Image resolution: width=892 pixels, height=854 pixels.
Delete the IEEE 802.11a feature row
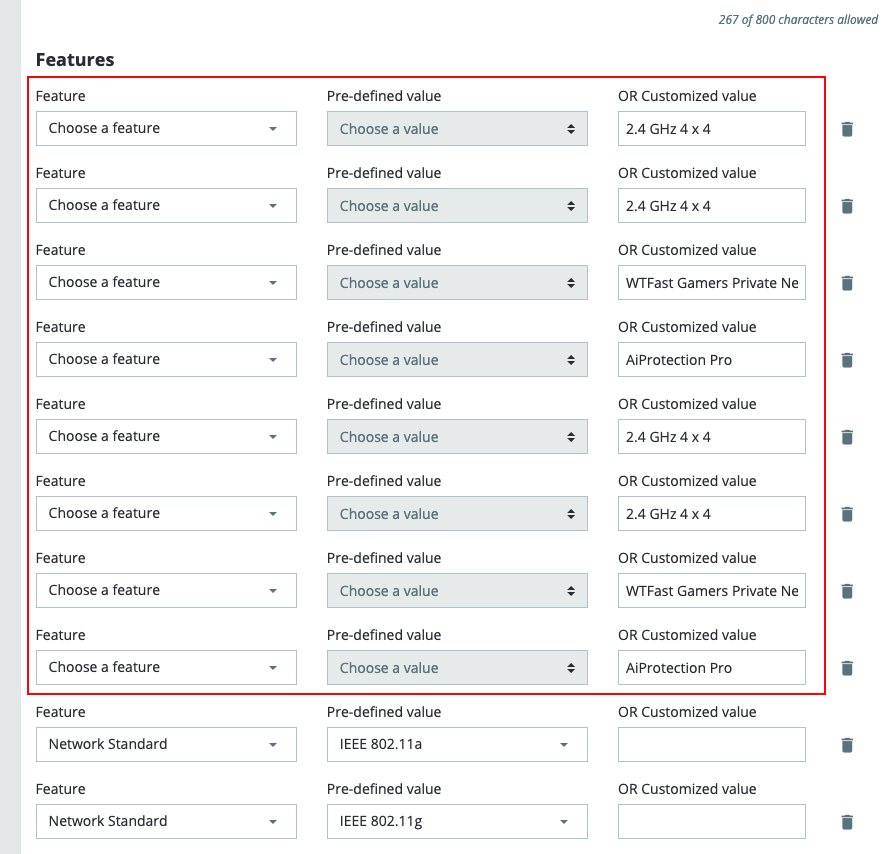coord(847,745)
